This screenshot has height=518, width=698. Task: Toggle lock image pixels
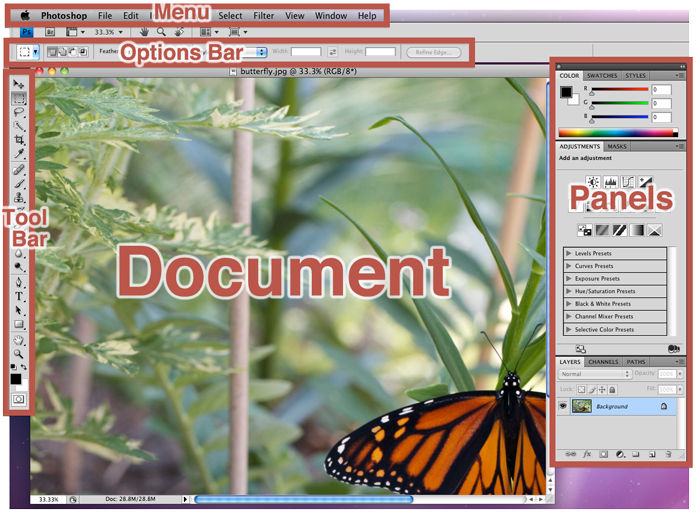(592, 390)
